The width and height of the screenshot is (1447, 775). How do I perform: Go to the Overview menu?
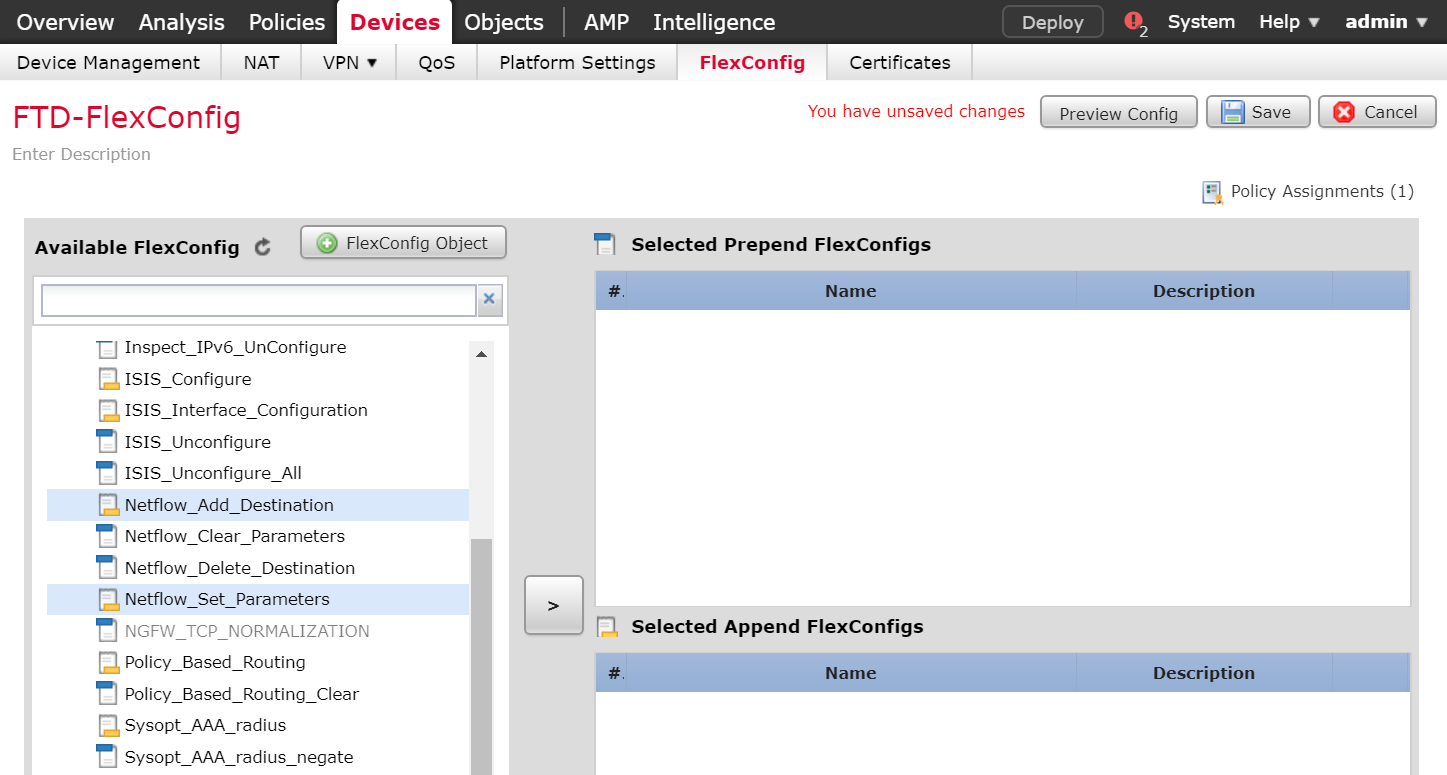(66, 22)
